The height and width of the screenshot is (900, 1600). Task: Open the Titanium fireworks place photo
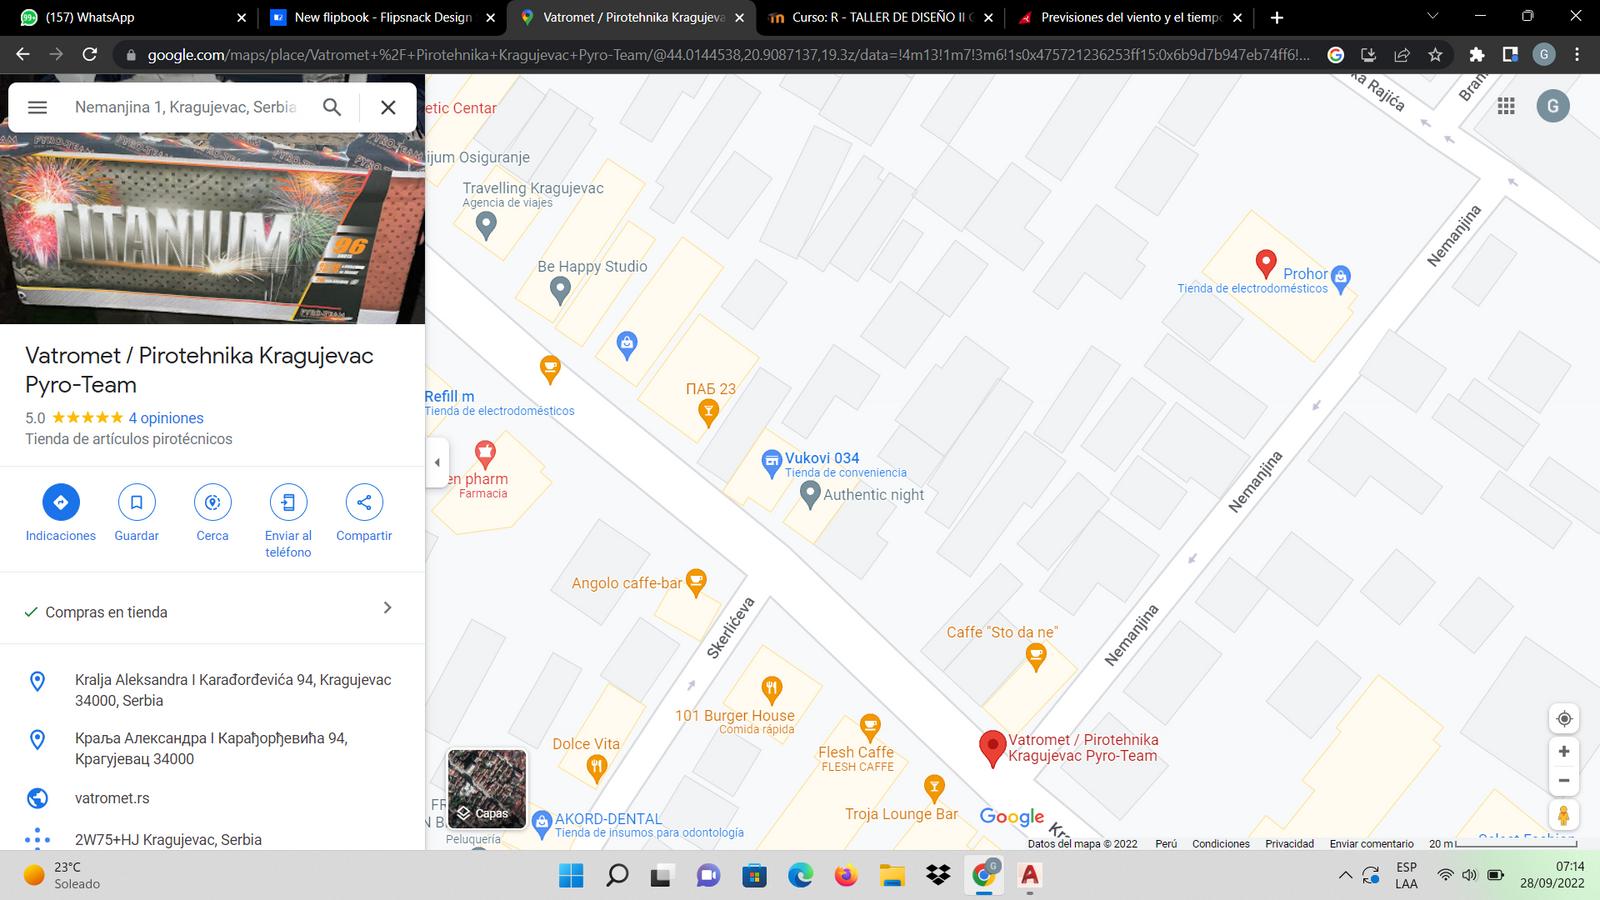click(x=212, y=228)
